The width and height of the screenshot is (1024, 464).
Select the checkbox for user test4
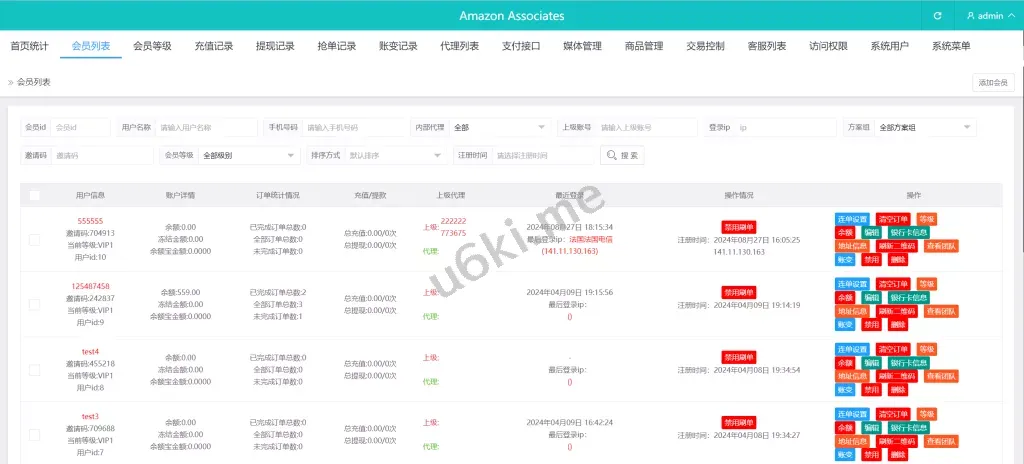click(x=35, y=369)
